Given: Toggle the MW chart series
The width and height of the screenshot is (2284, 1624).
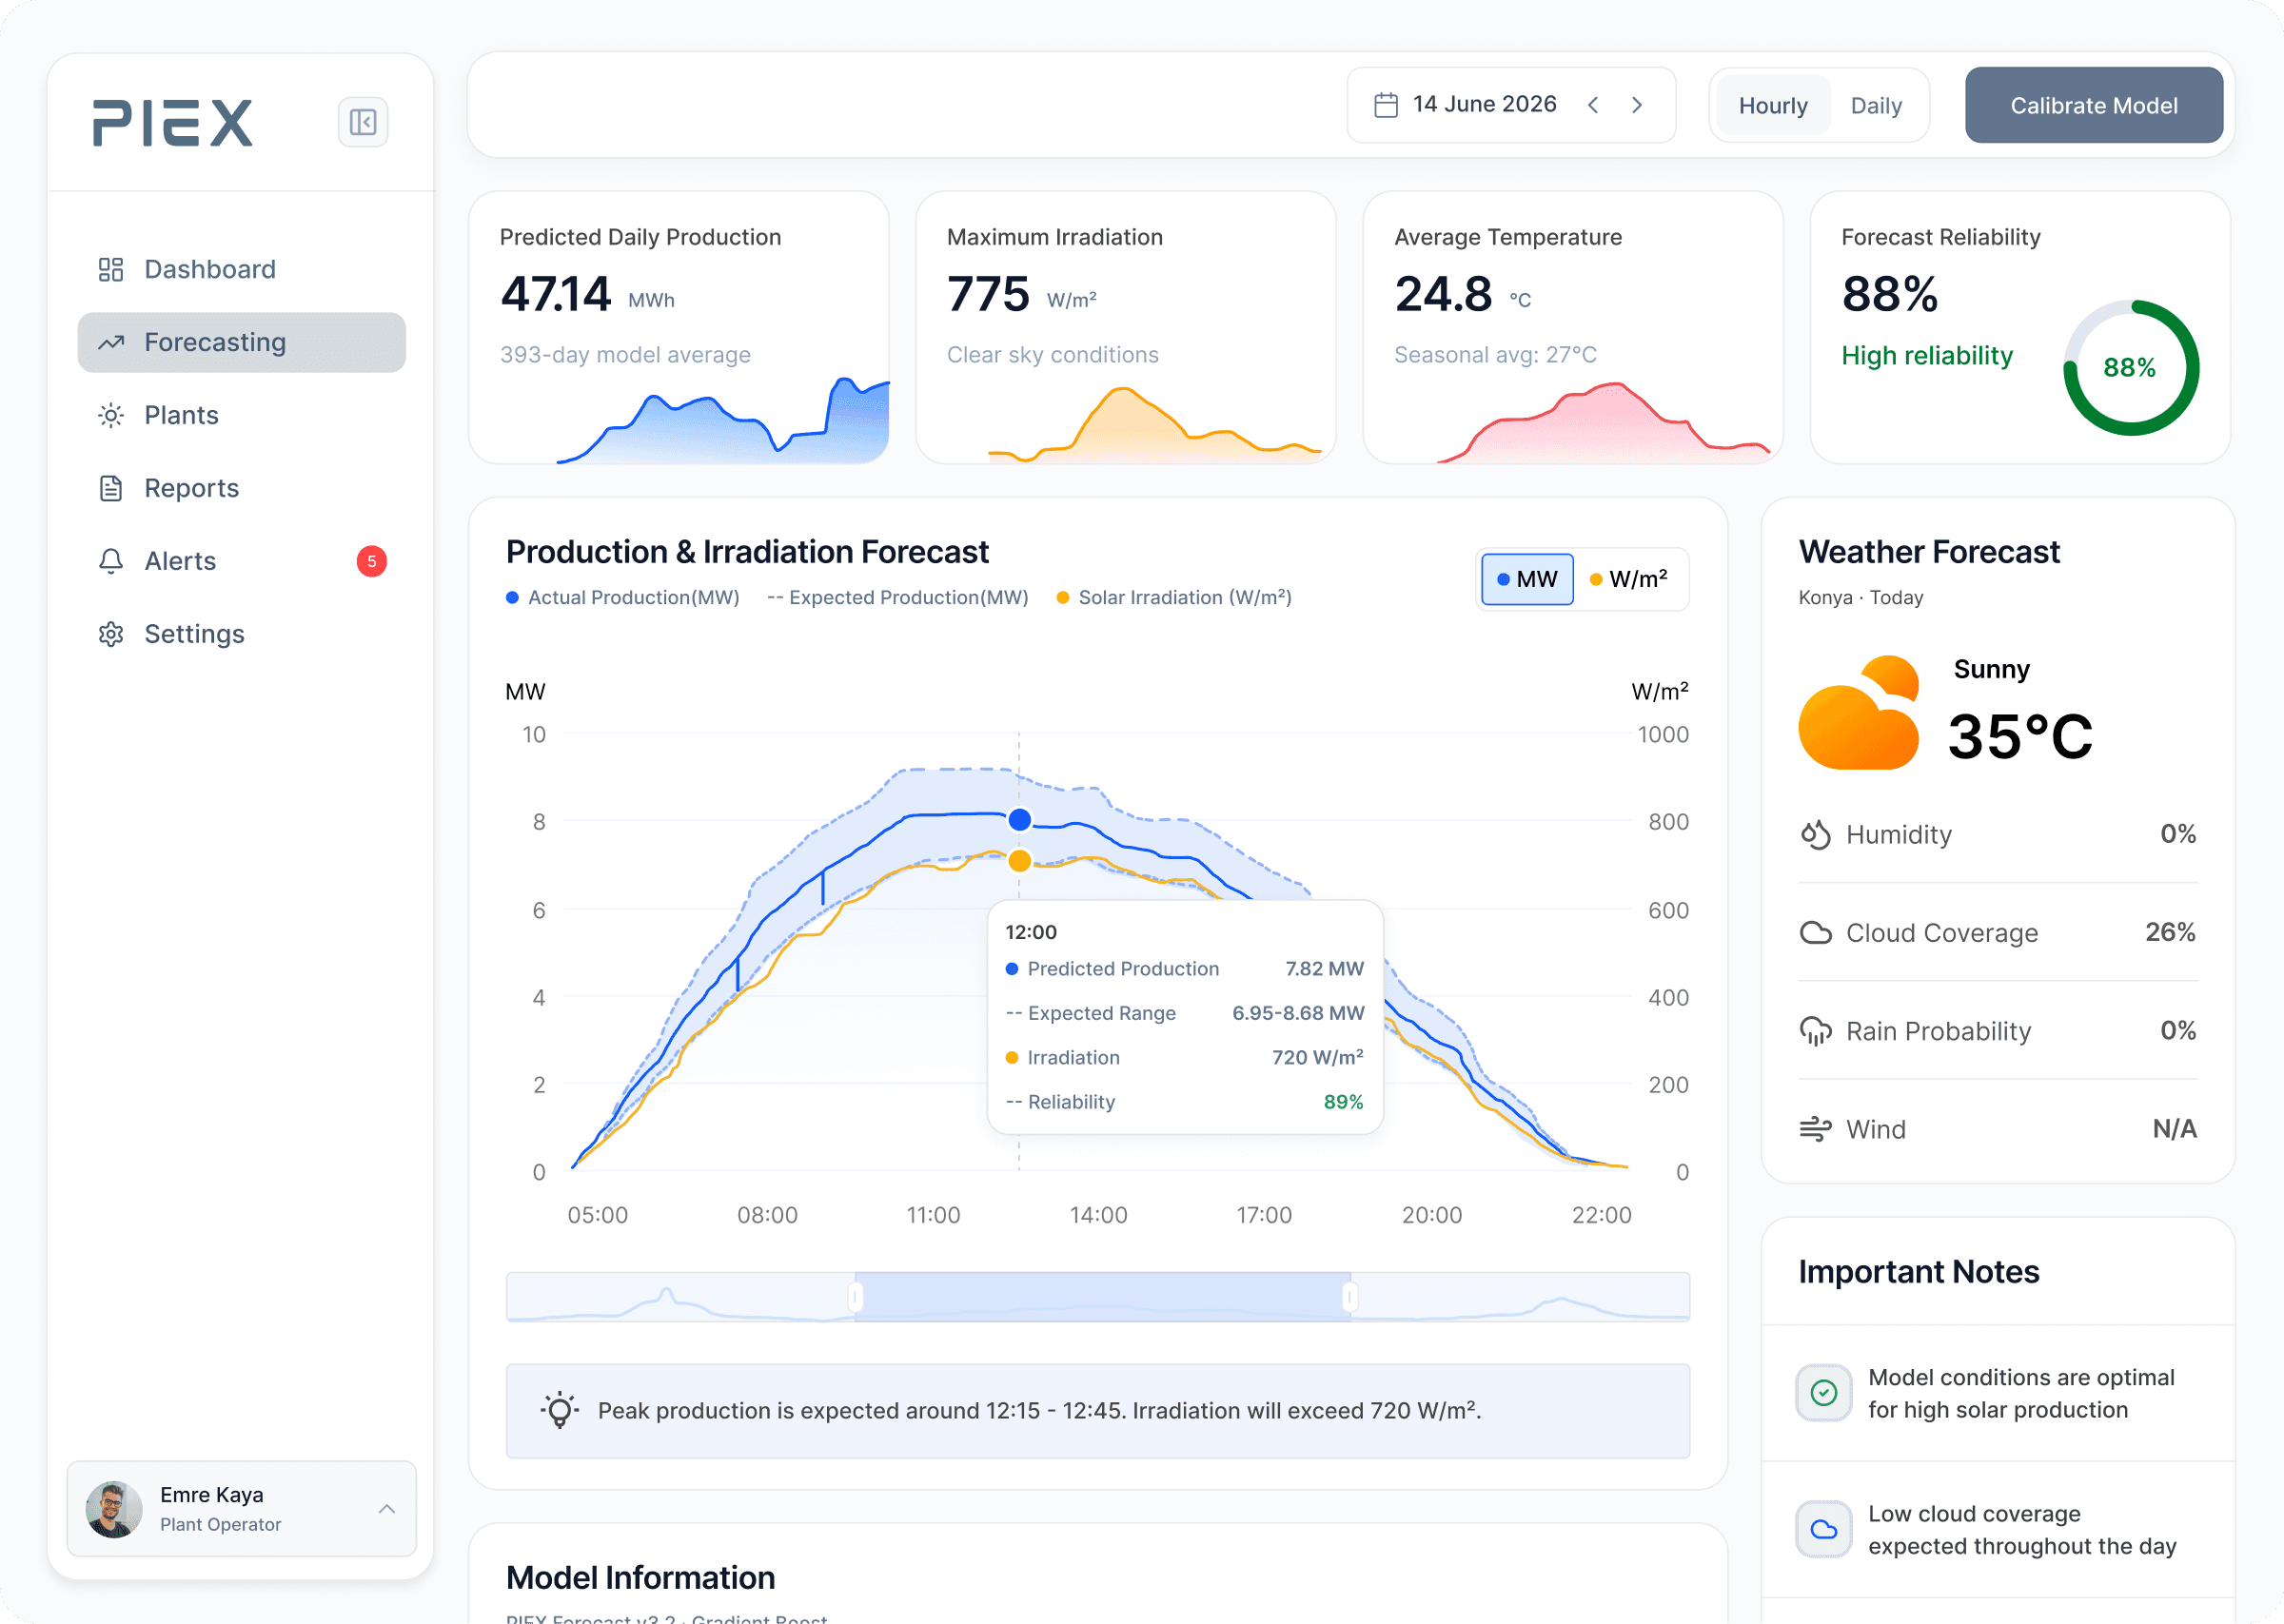Looking at the screenshot, I should click(1527, 579).
